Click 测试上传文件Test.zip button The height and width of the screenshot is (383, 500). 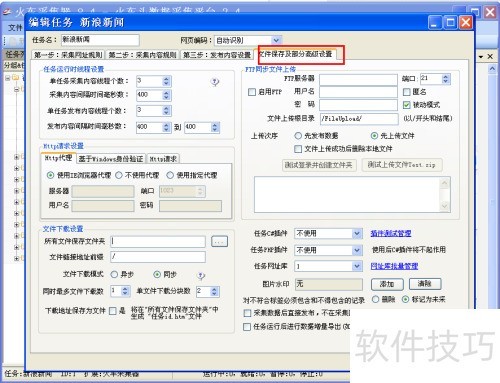402,165
